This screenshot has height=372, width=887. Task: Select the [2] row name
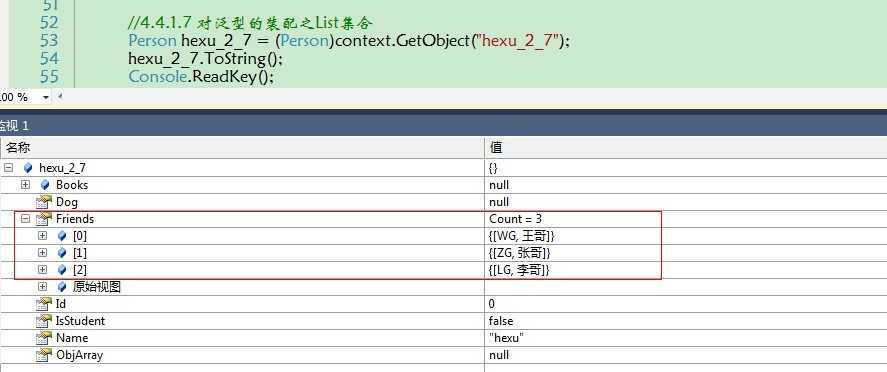point(80,270)
